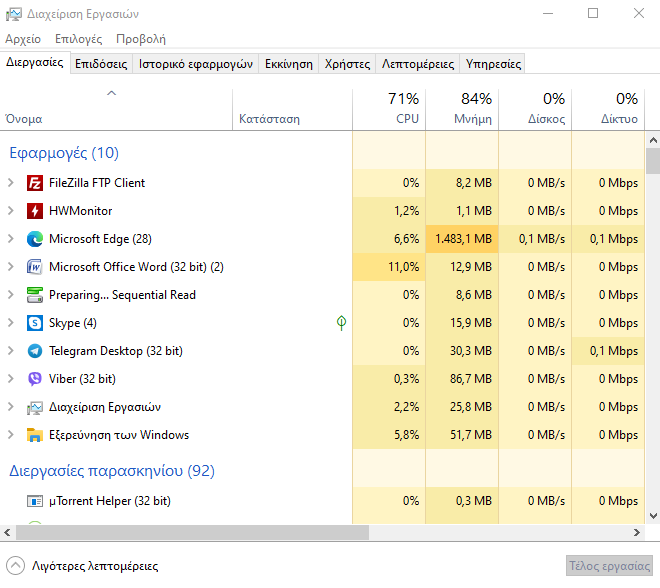The image size is (660, 588).
Task: Click the horizontal scrollbar thumb
Action: [x=192, y=532]
